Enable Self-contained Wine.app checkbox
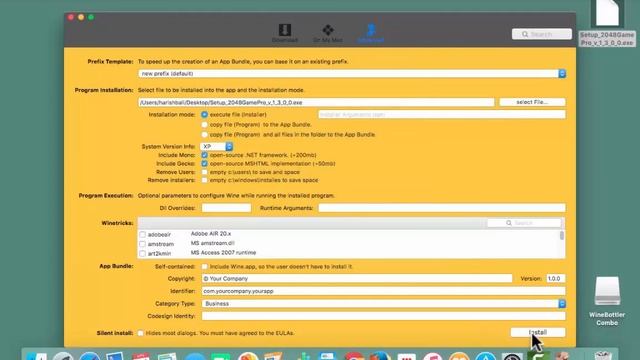Image resolution: width=640 pixels, height=360 pixels. tap(204, 267)
